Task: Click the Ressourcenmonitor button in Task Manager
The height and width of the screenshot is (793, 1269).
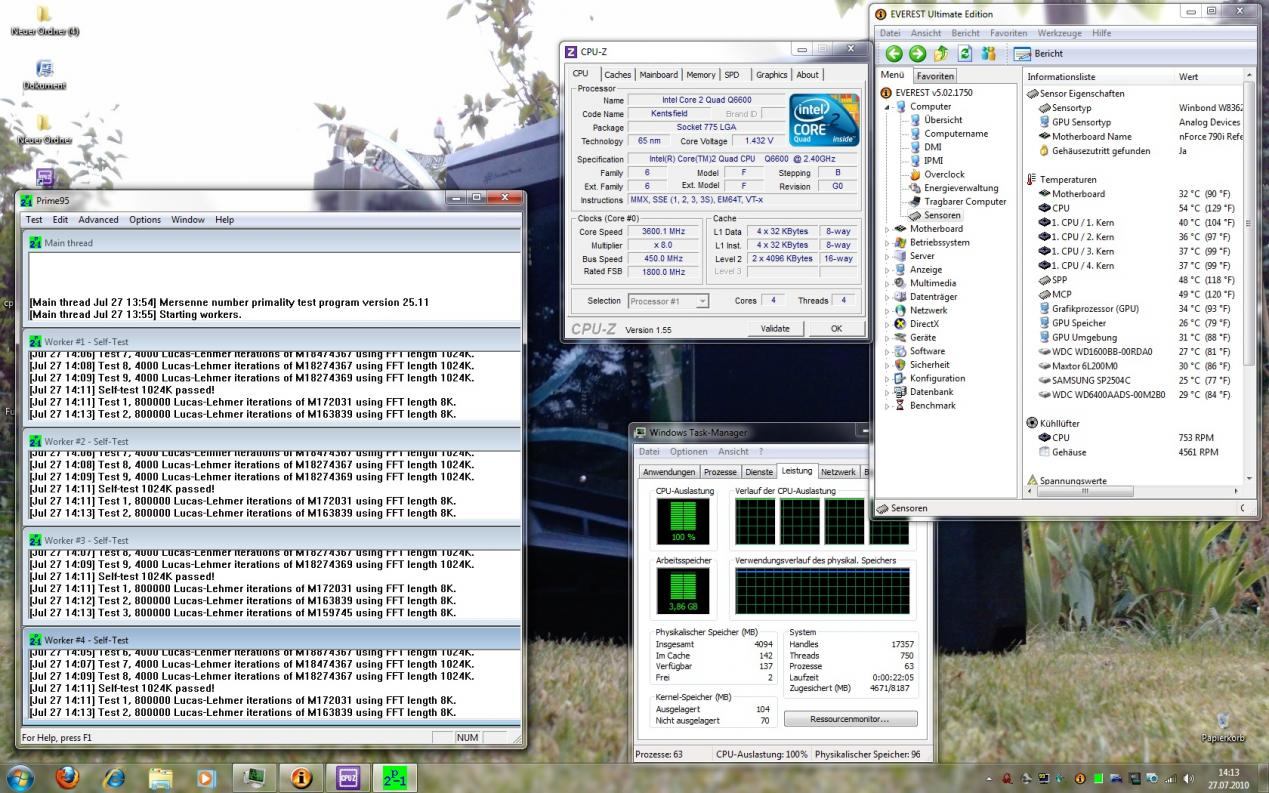Action: 850,719
